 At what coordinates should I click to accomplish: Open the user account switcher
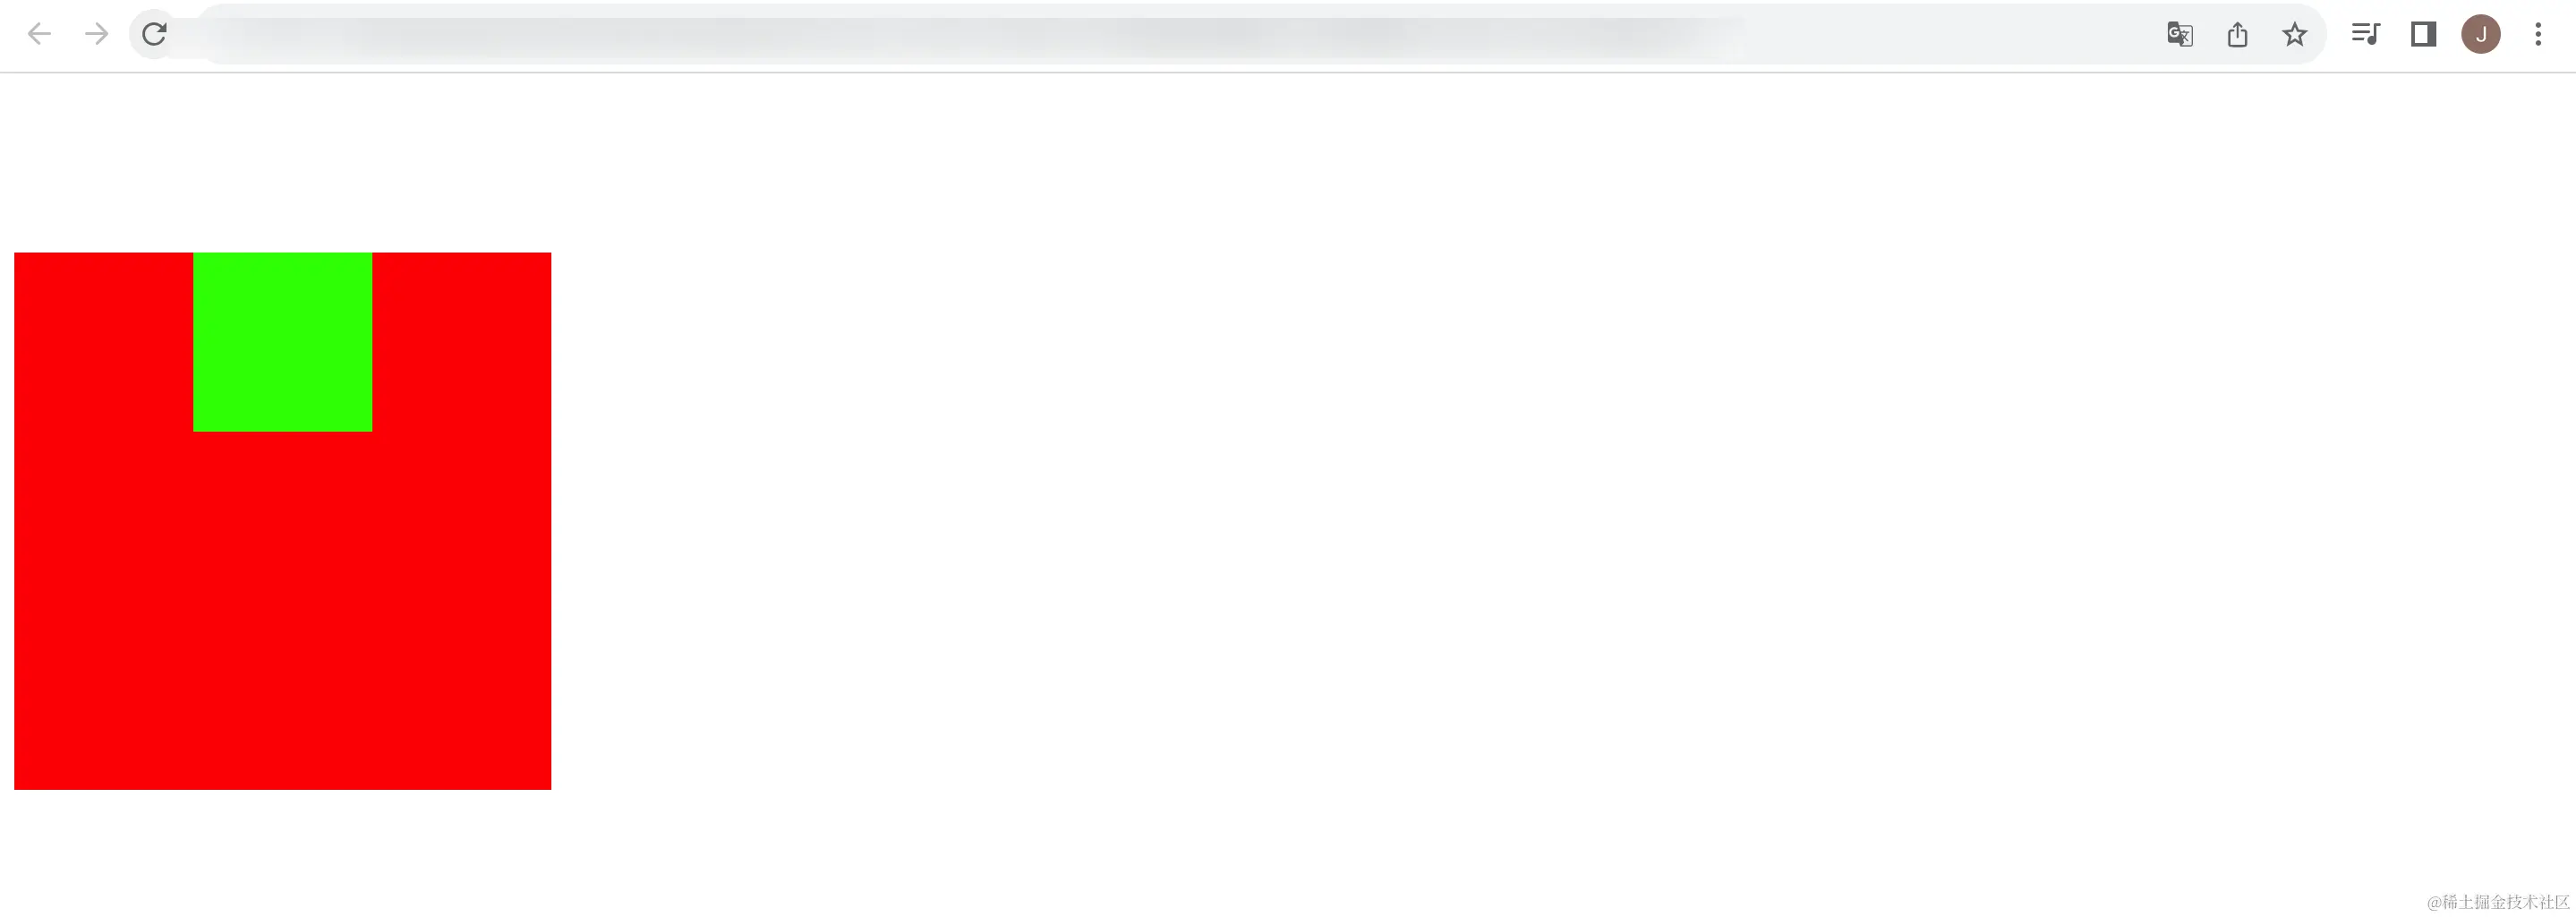(x=2481, y=34)
